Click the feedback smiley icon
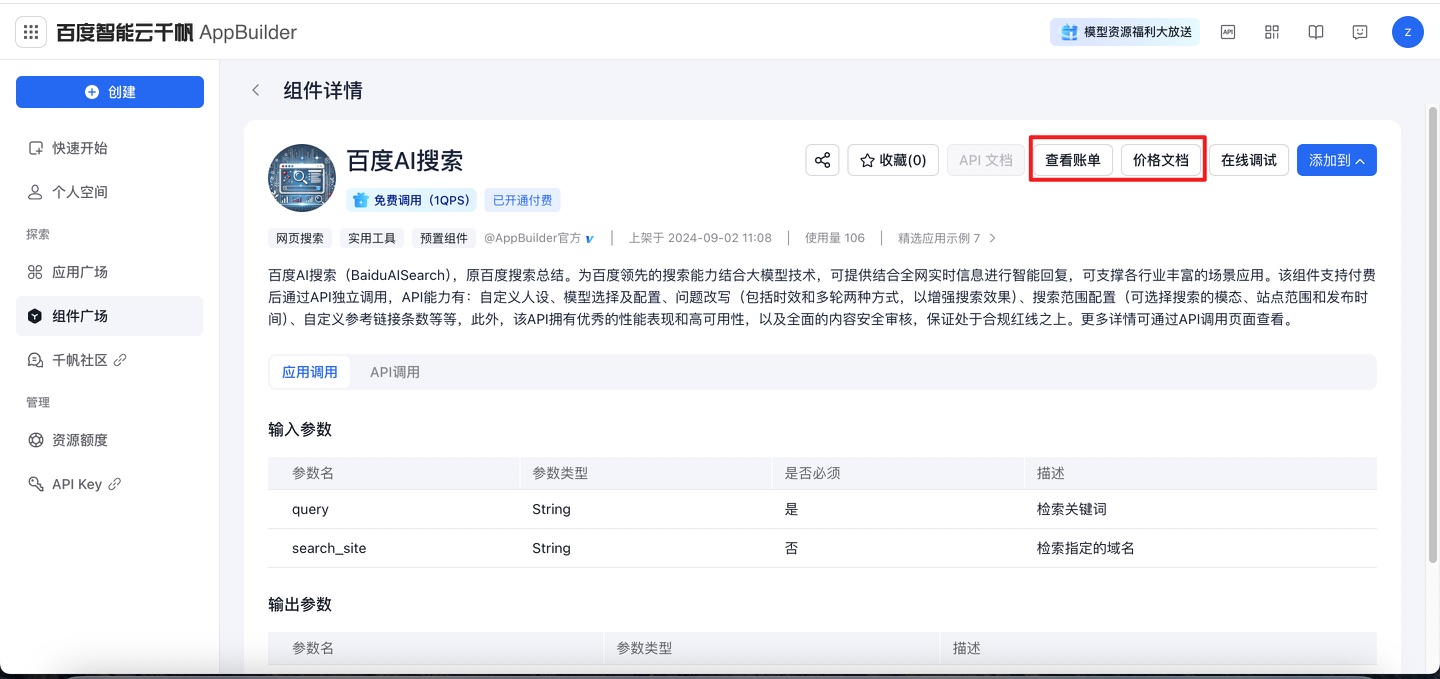Viewport: 1440px width, 679px height. [1360, 32]
